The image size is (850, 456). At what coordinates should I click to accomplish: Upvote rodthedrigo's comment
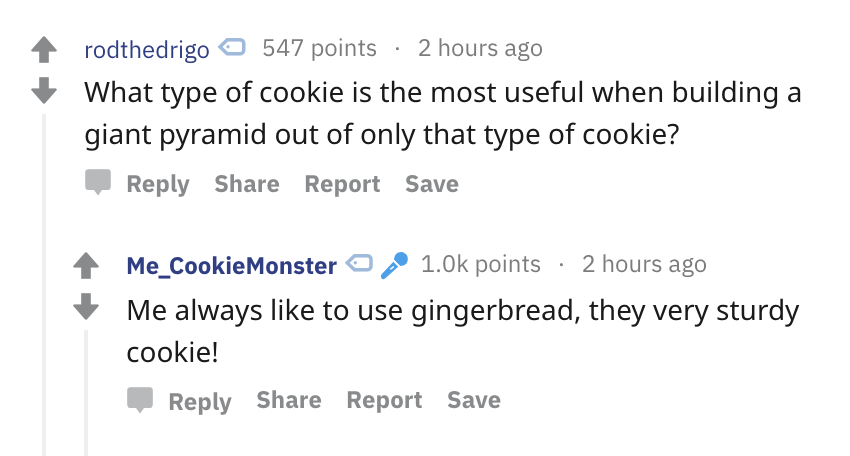click(x=44, y=49)
